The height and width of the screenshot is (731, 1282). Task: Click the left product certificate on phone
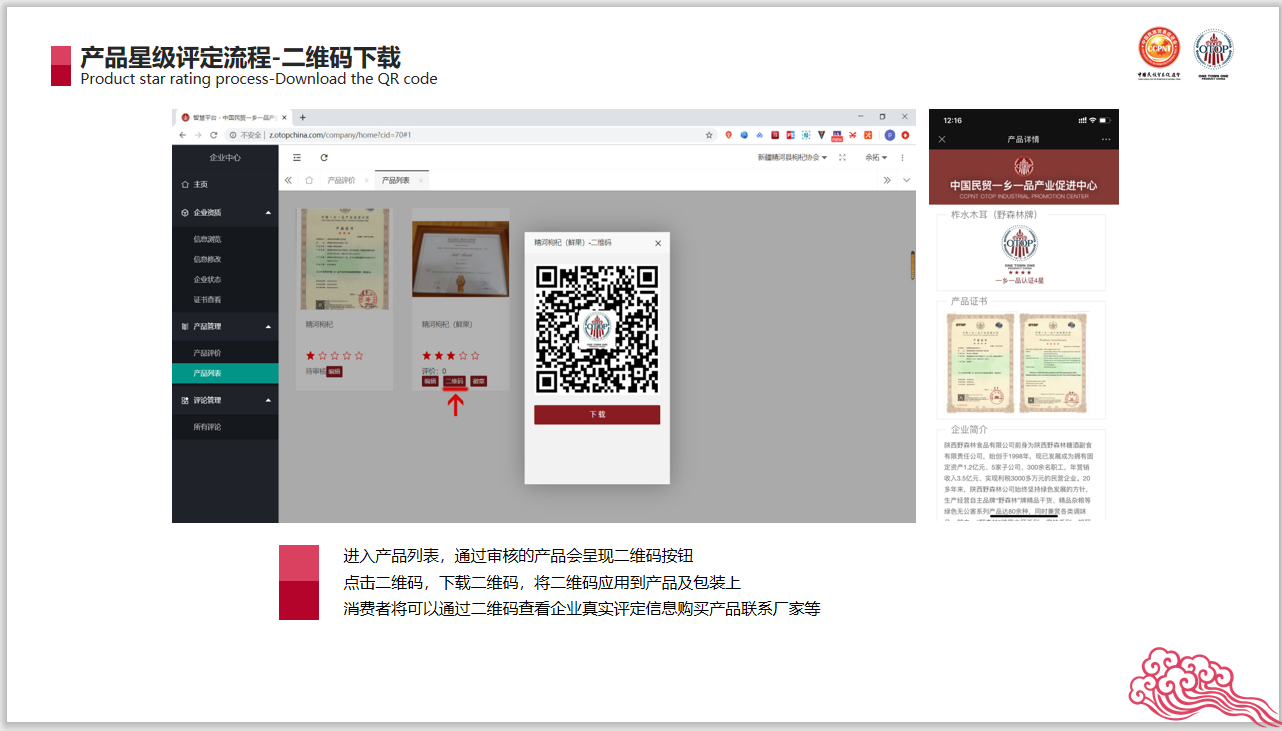pos(980,363)
